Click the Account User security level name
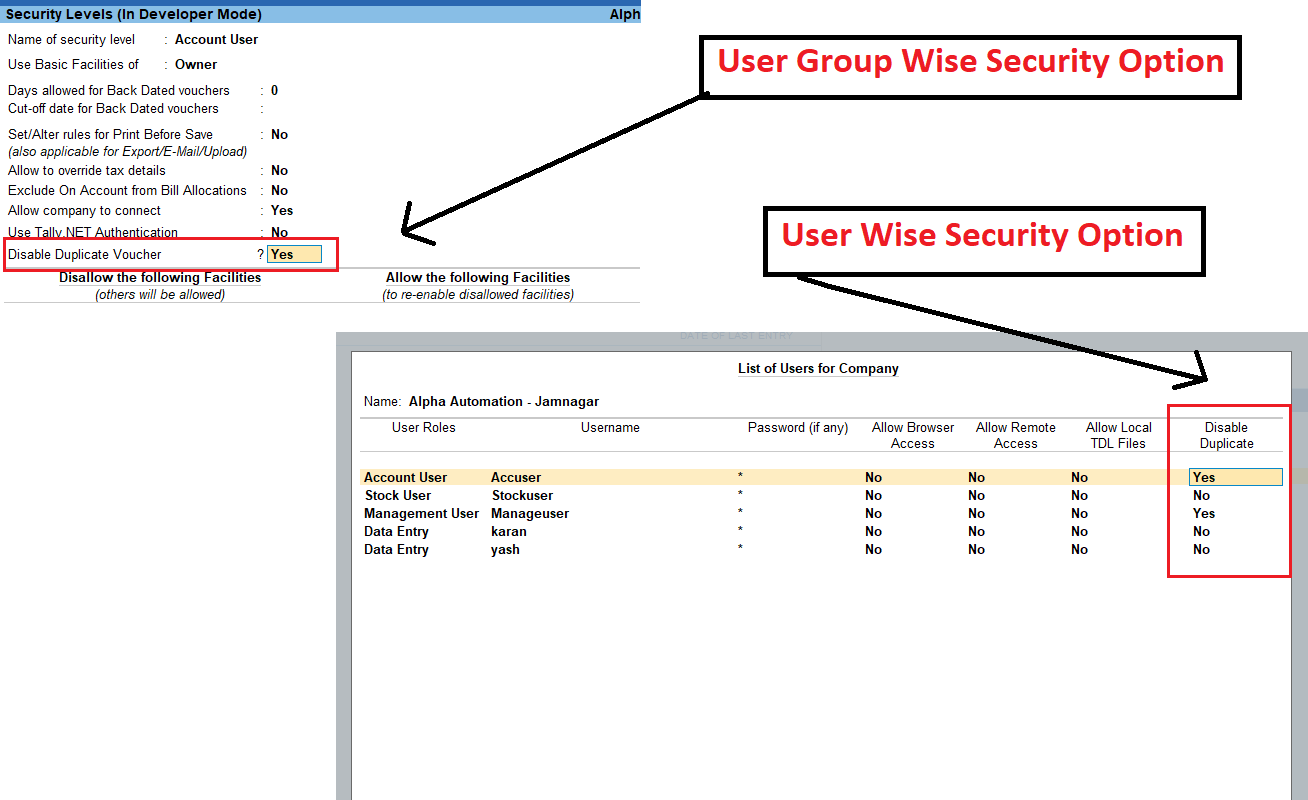Image resolution: width=1308 pixels, height=800 pixels. pos(216,40)
